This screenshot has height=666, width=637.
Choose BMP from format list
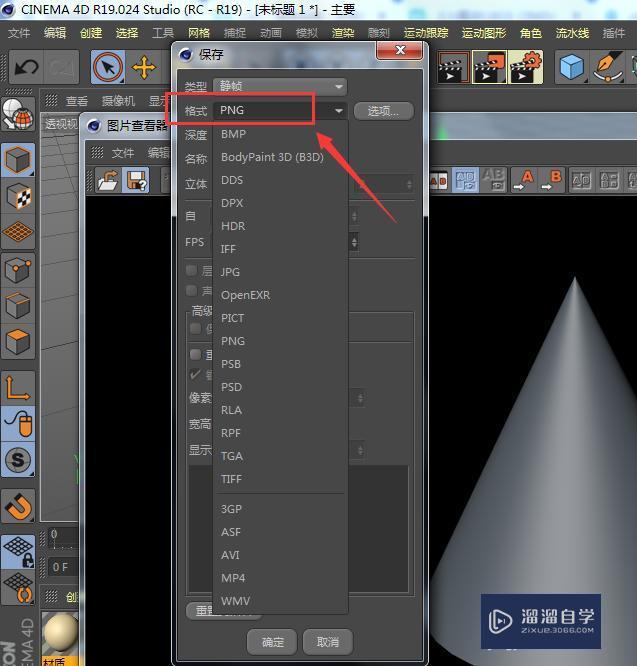coord(233,134)
